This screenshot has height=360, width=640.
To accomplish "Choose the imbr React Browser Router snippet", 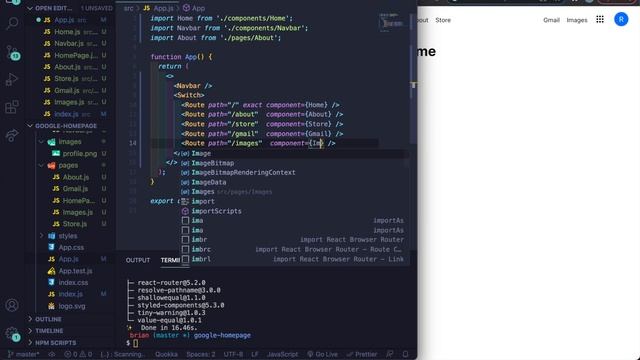I will pyautogui.click(x=294, y=240).
